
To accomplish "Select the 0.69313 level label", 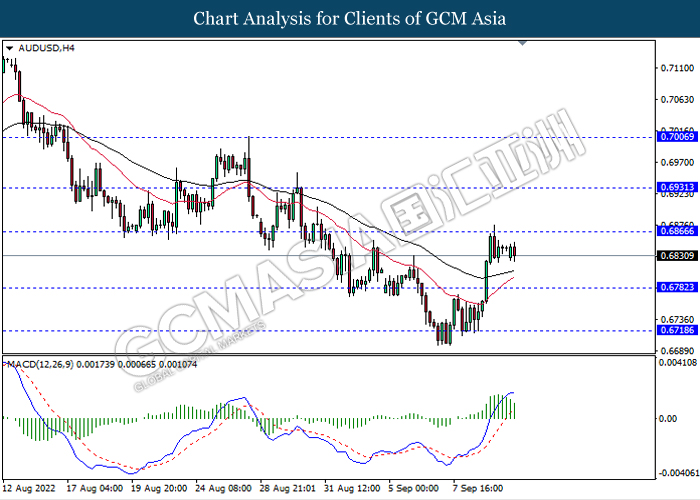I will coord(677,187).
